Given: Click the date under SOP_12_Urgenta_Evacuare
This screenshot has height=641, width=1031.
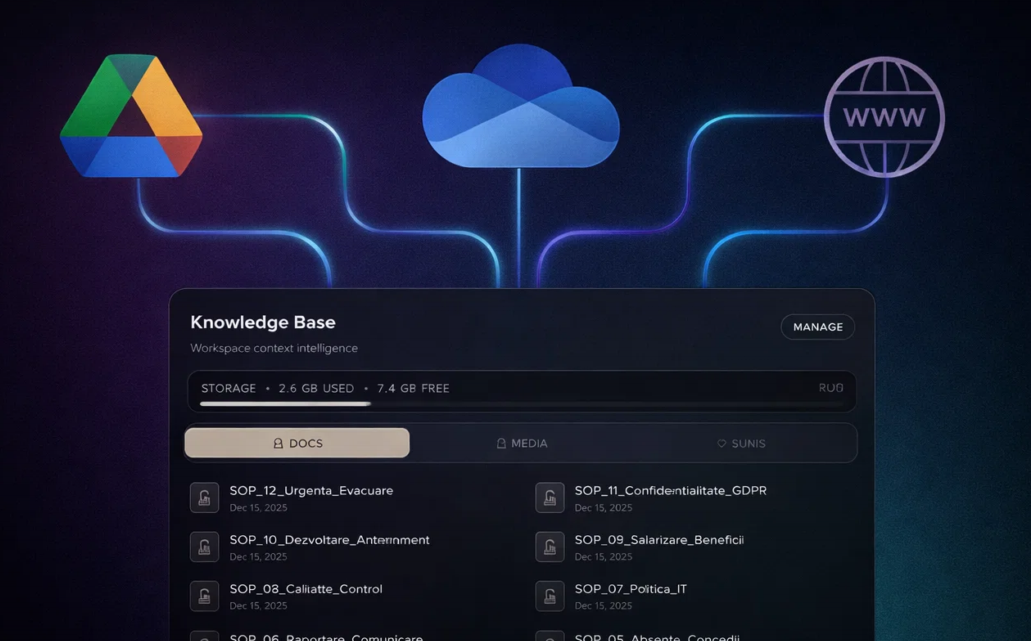Looking at the screenshot, I should click(x=258, y=508).
